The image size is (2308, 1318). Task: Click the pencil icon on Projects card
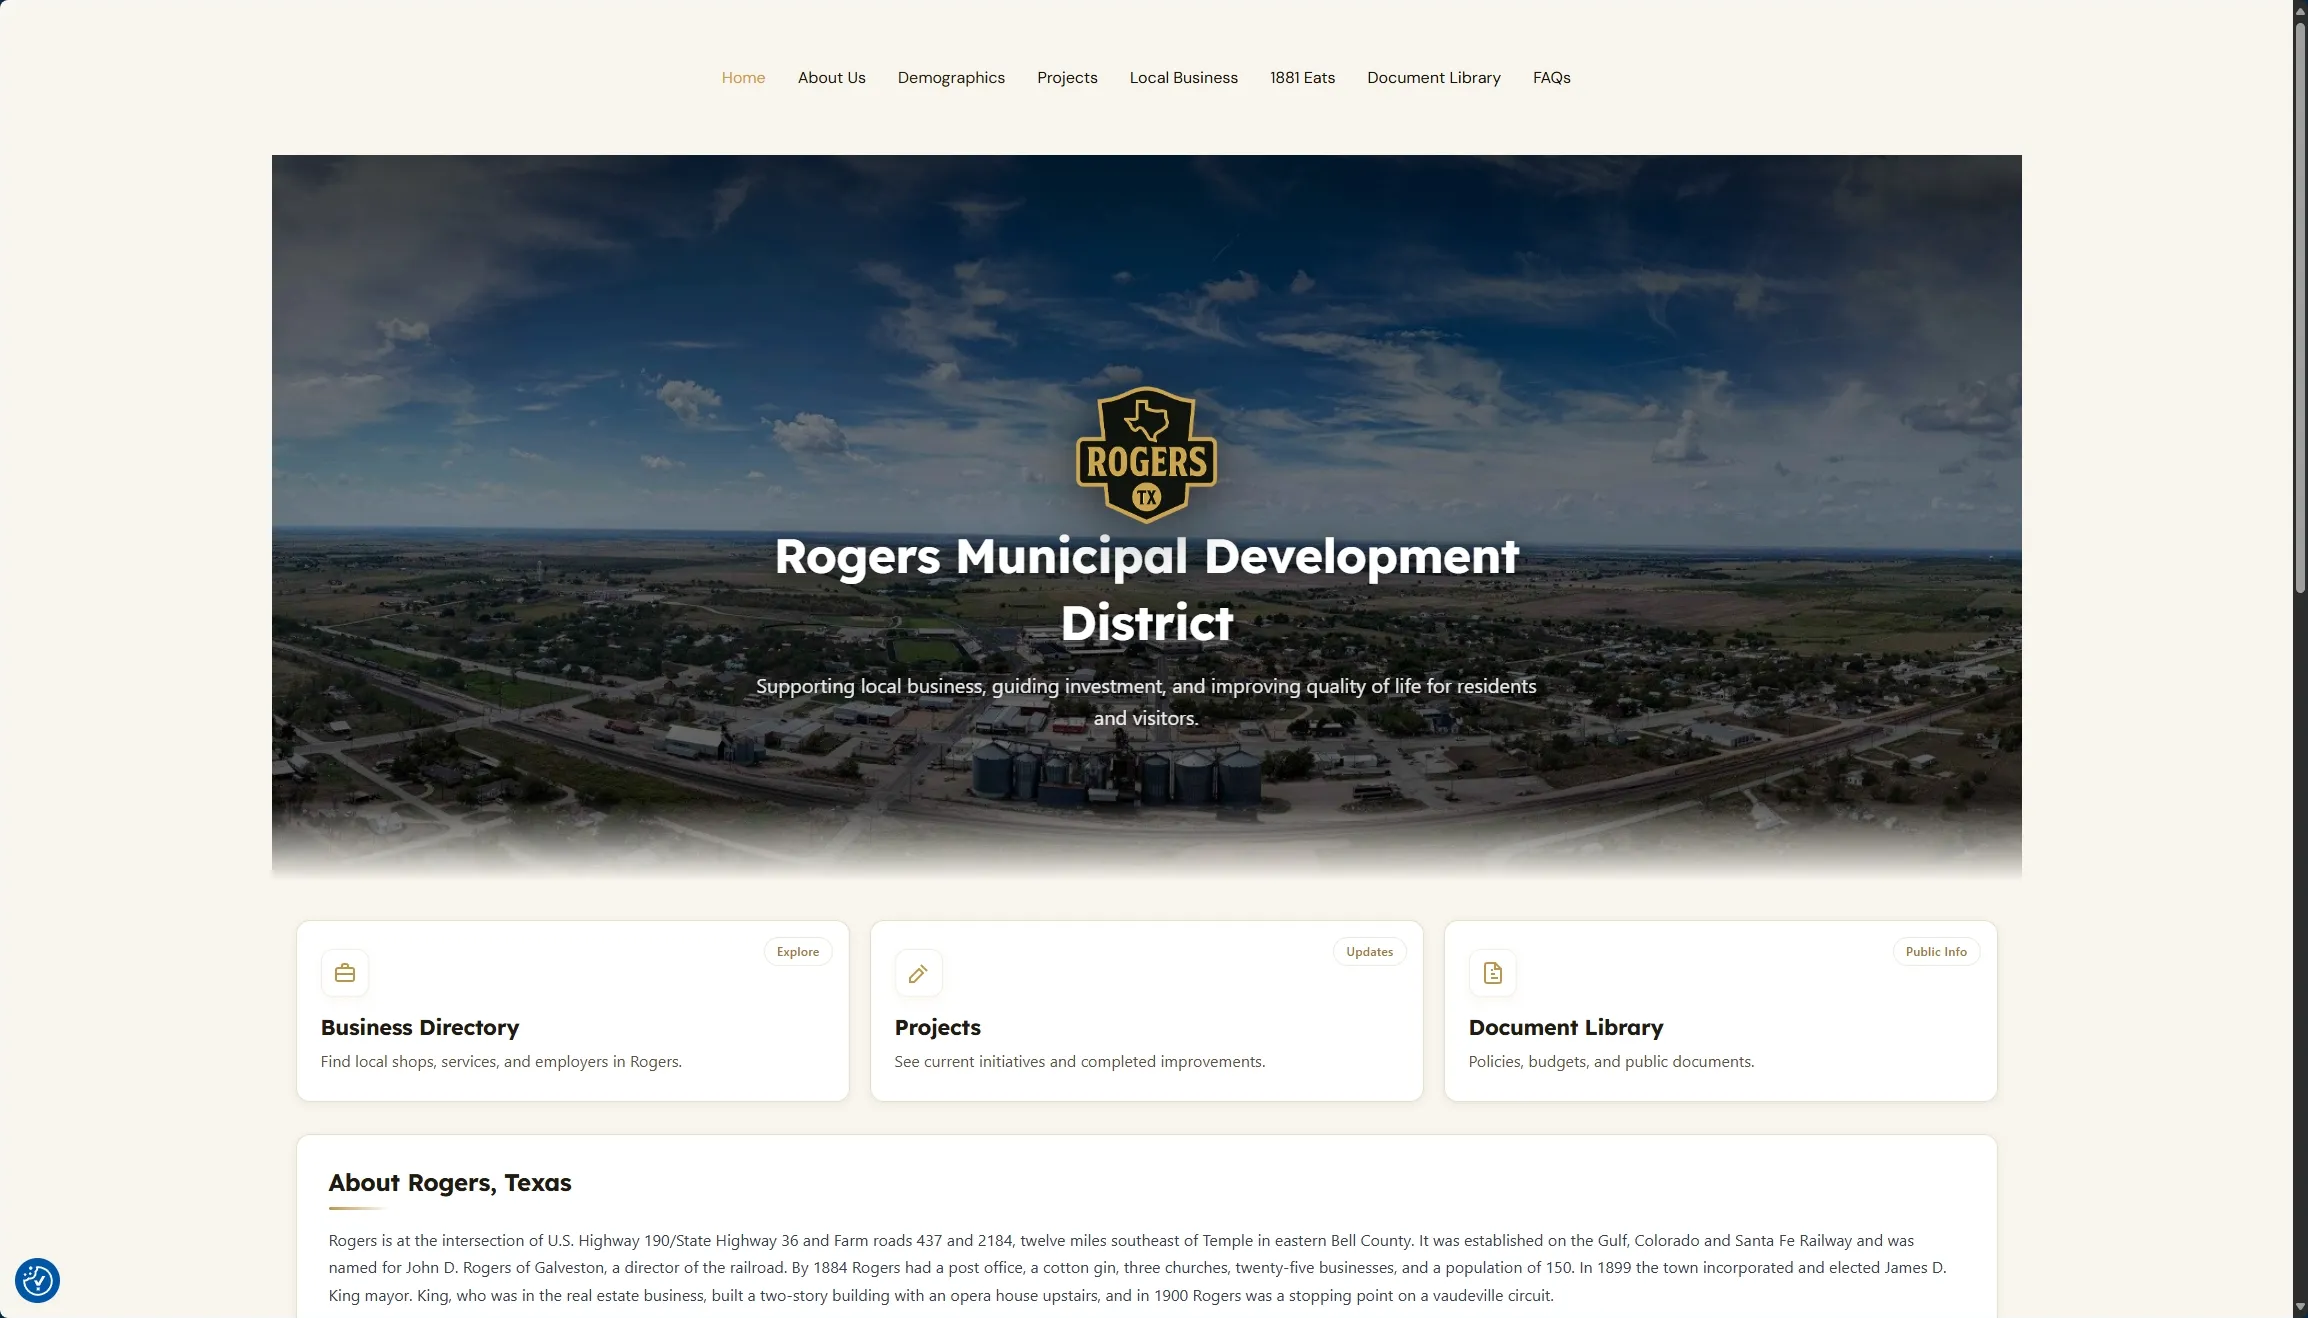917,973
